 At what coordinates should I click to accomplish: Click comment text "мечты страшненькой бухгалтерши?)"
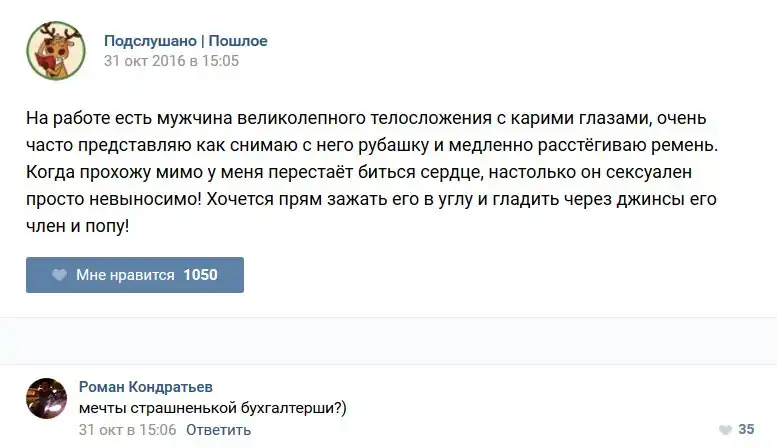tap(212, 408)
